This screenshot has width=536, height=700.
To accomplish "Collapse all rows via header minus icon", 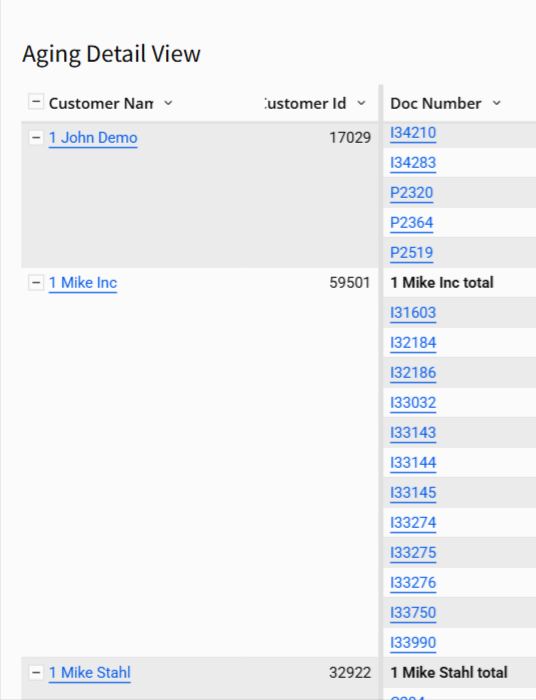I will click(x=36, y=101).
